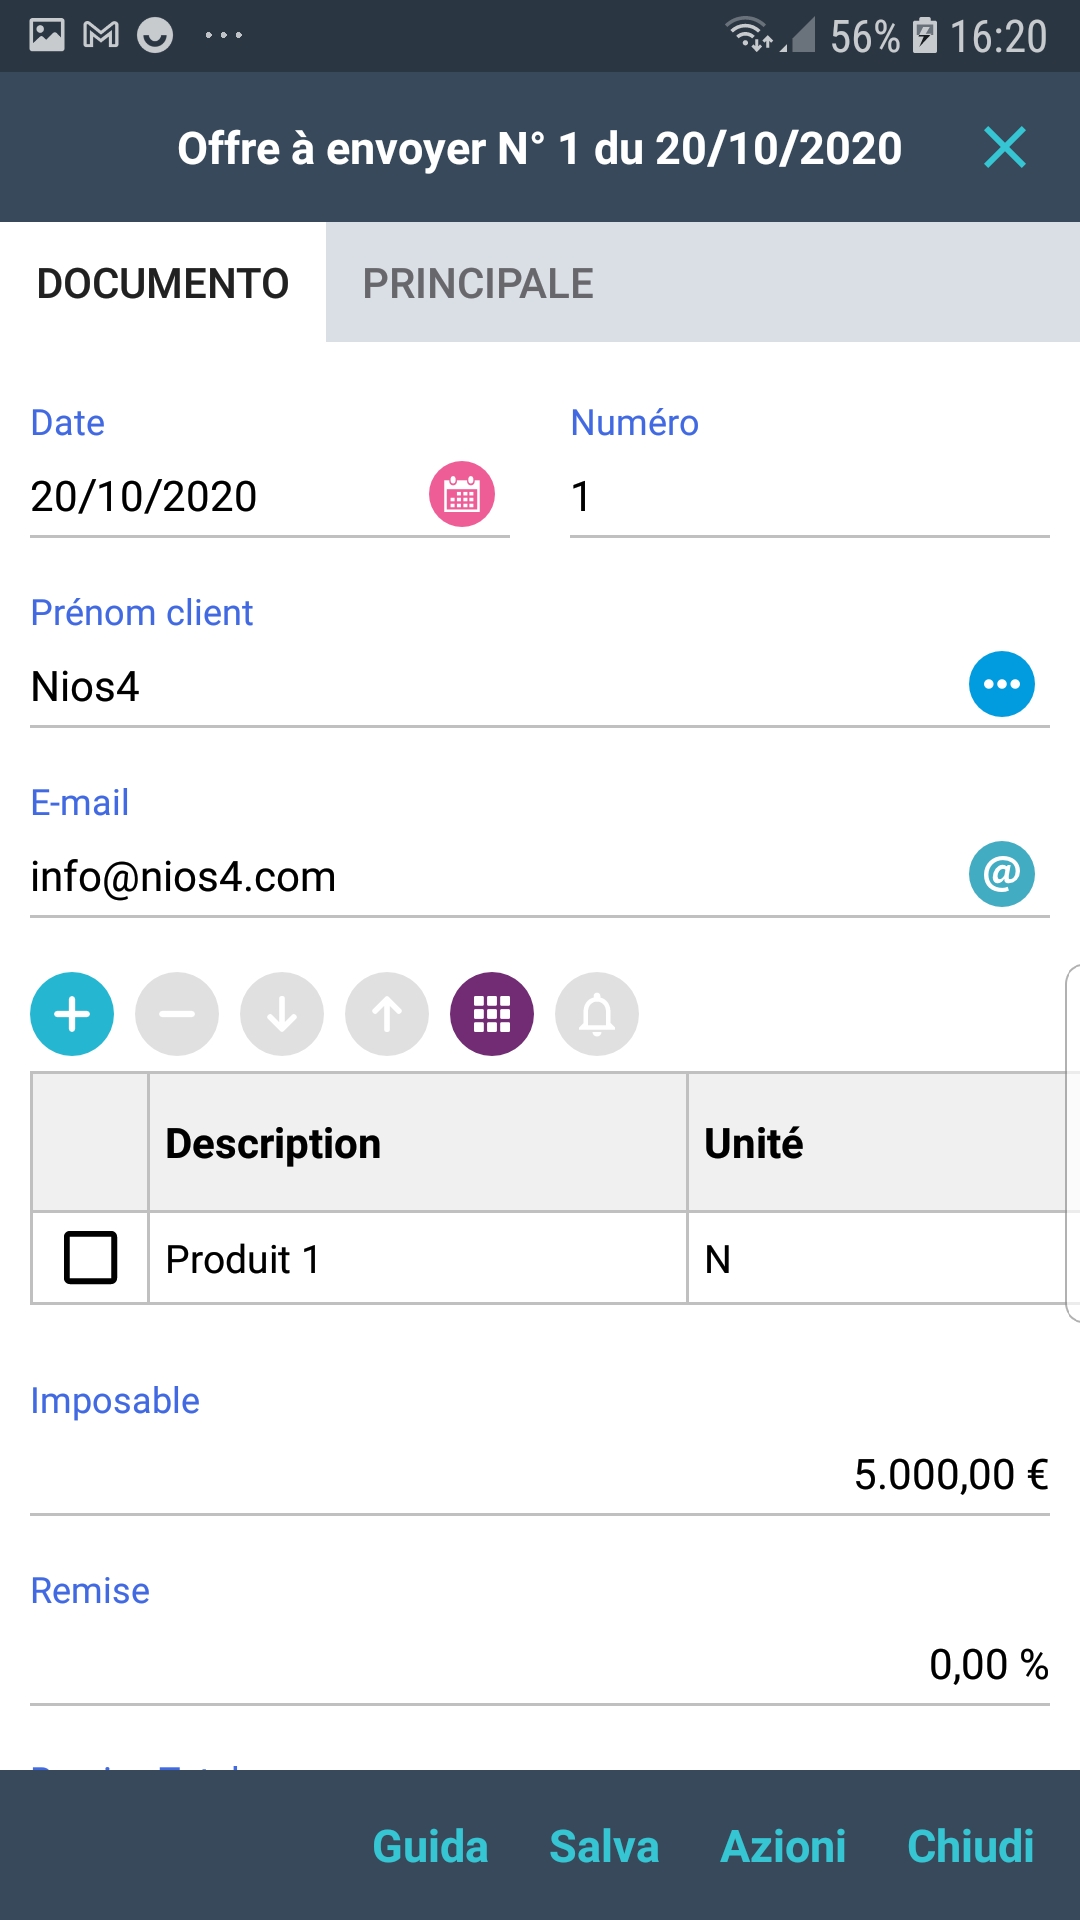Screen dimensions: 1080x1920
Task: Edit the Remise percentage field
Action: [540, 1665]
